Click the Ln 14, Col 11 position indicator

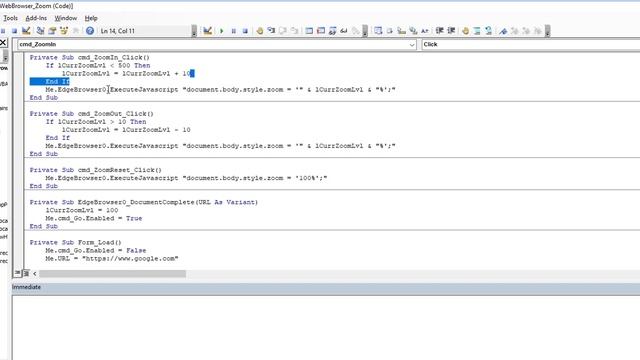click(118, 31)
